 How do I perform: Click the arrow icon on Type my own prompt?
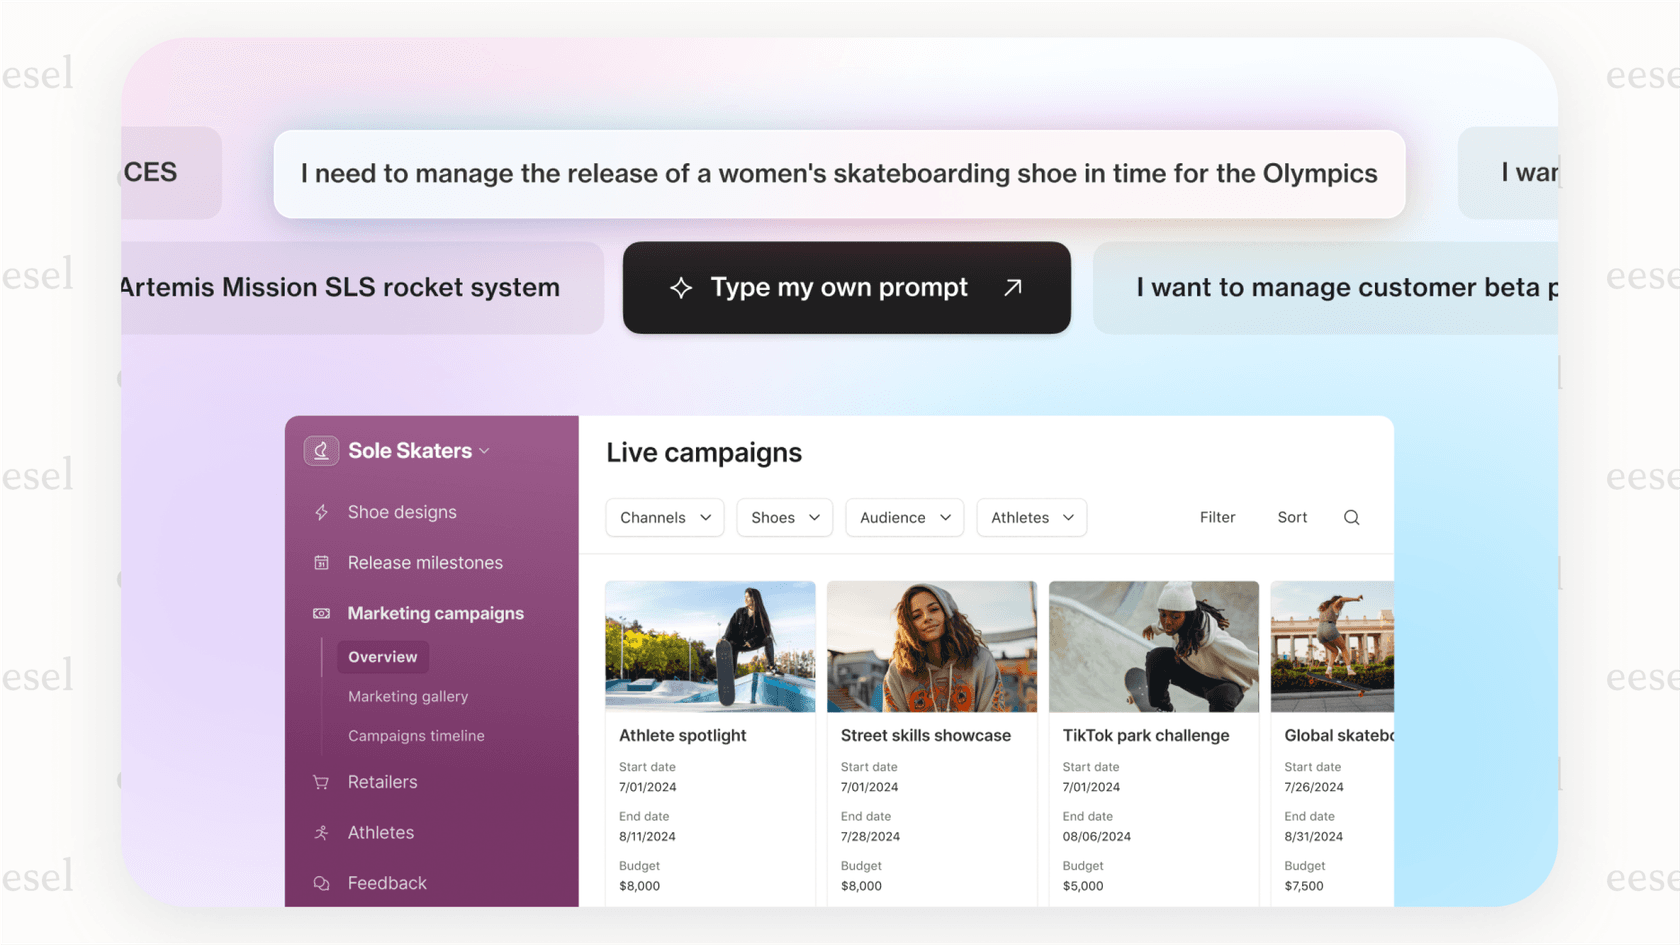click(1012, 287)
